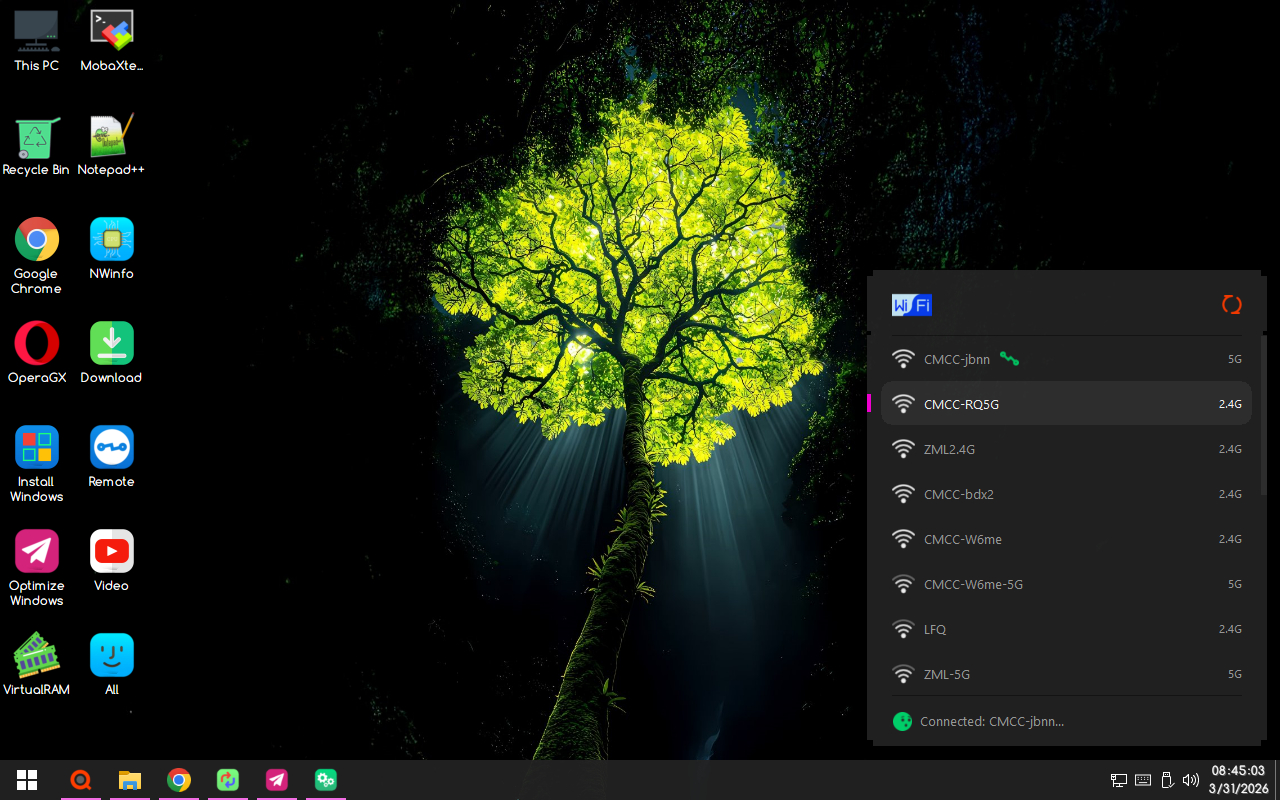
Task: Click the Connected: CMCC-jbnn status text
Action: click(x=991, y=721)
